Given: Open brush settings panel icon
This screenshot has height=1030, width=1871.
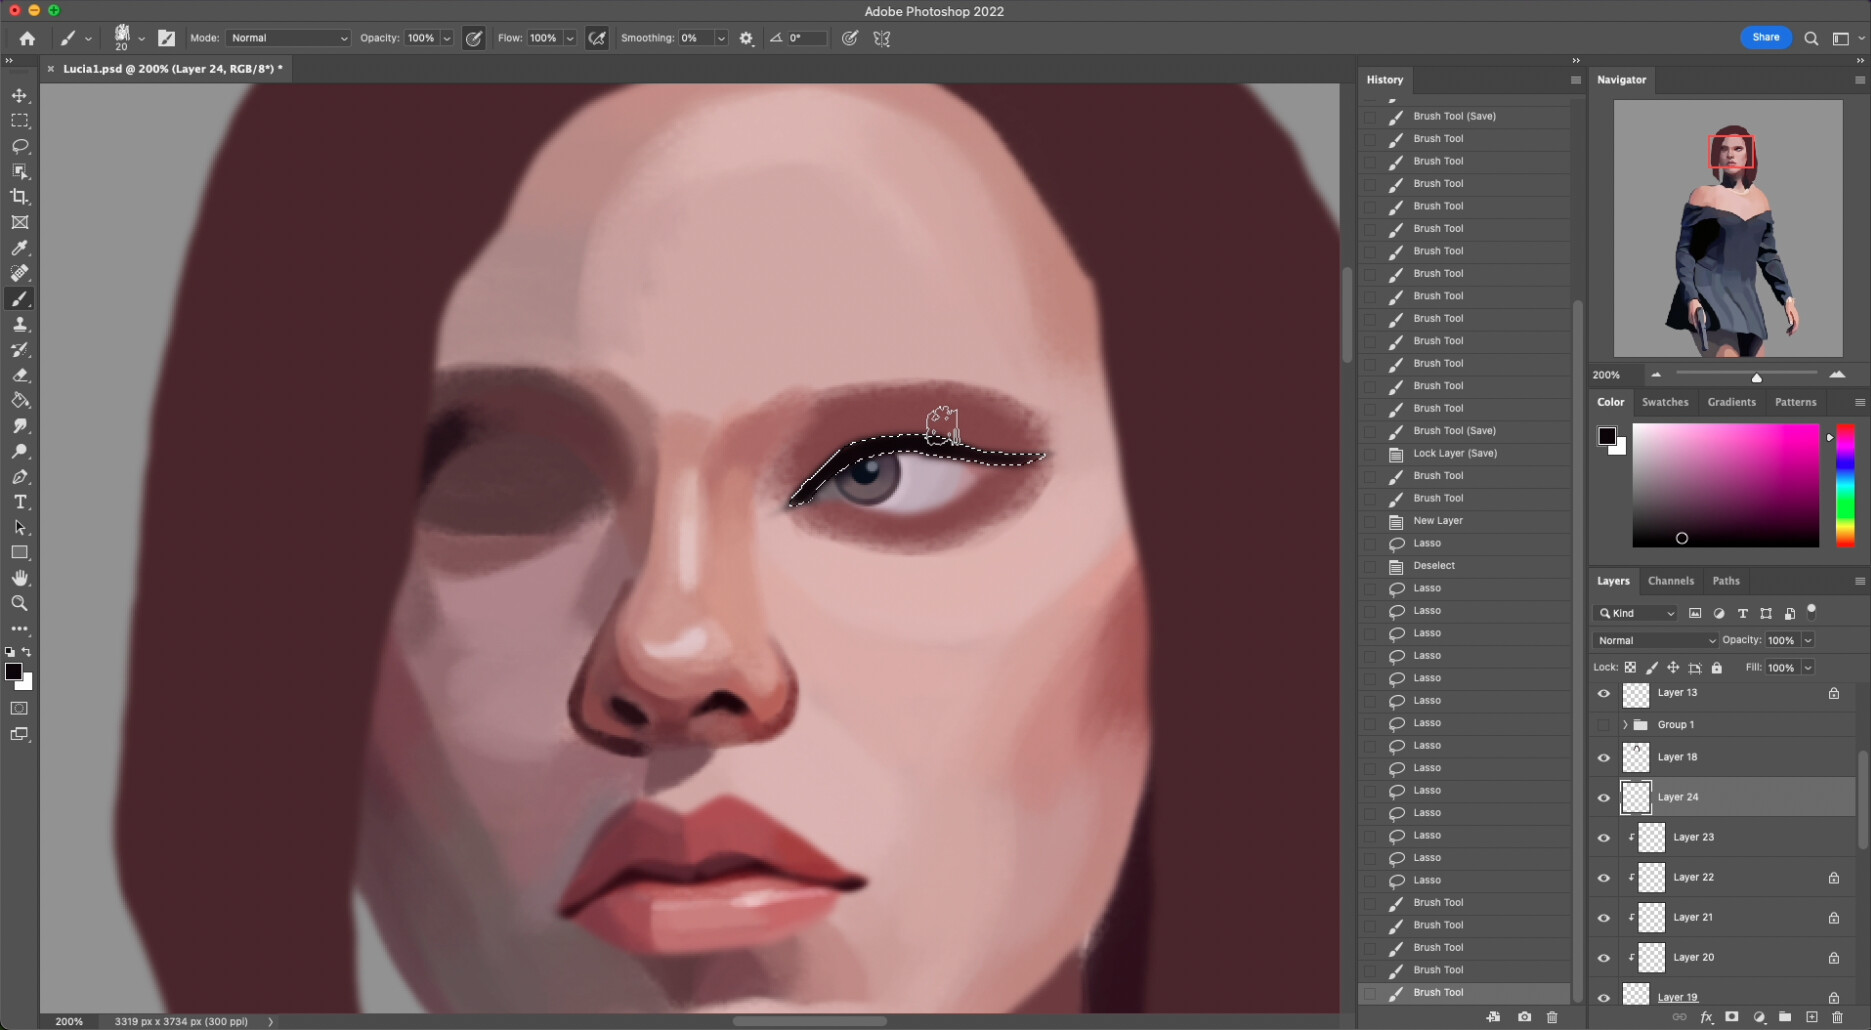Looking at the screenshot, I should pyautogui.click(x=166, y=38).
